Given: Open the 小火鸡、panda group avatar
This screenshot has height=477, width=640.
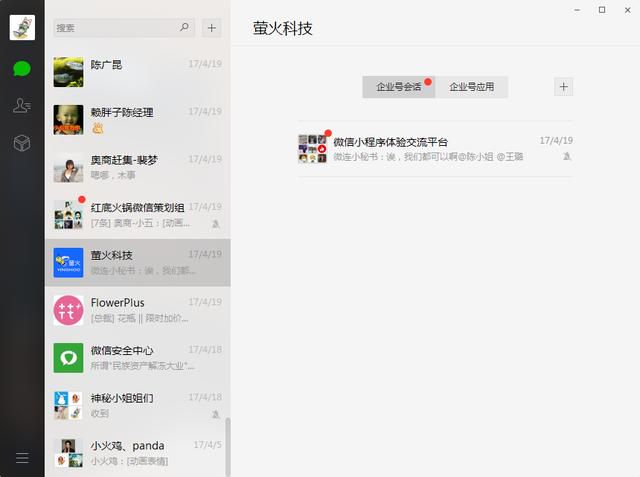Looking at the screenshot, I should point(69,453).
